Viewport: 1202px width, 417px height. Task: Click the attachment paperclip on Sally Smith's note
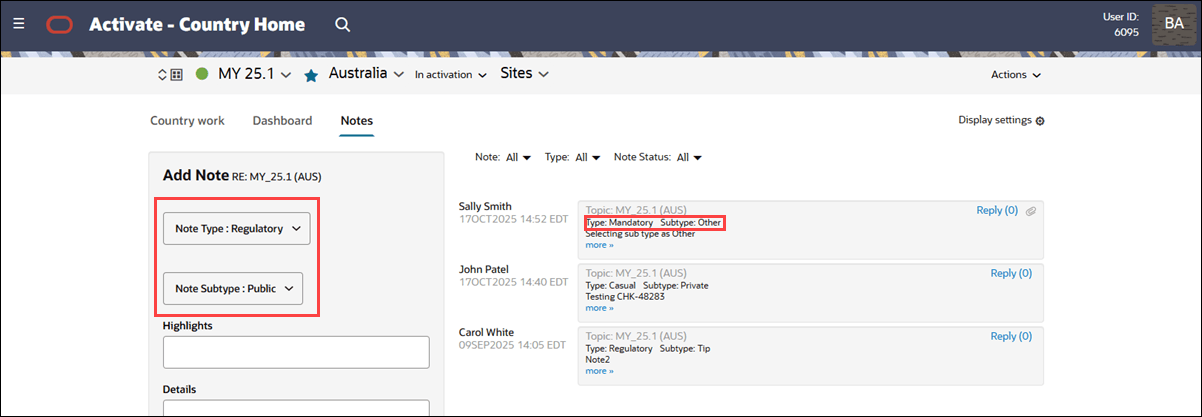pos(1031,211)
